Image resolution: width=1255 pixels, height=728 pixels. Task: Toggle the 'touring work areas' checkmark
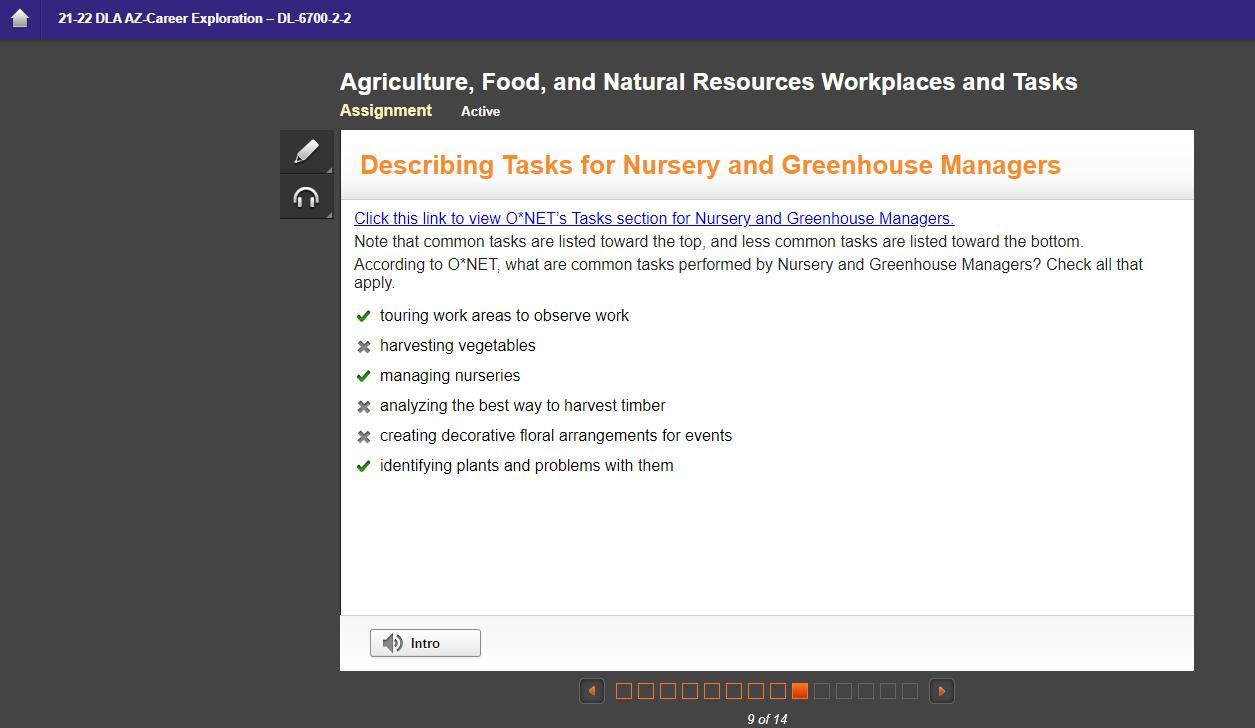pyautogui.click(x=364, y=316)
